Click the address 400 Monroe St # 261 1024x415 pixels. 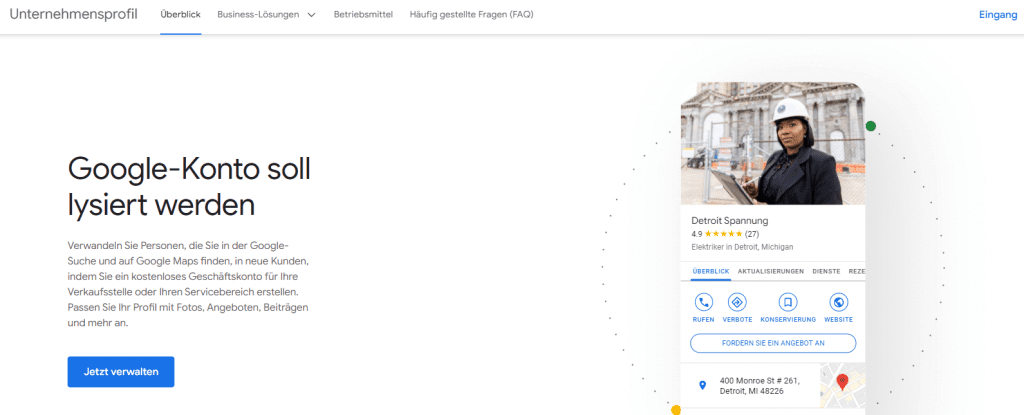click(760, 386)
